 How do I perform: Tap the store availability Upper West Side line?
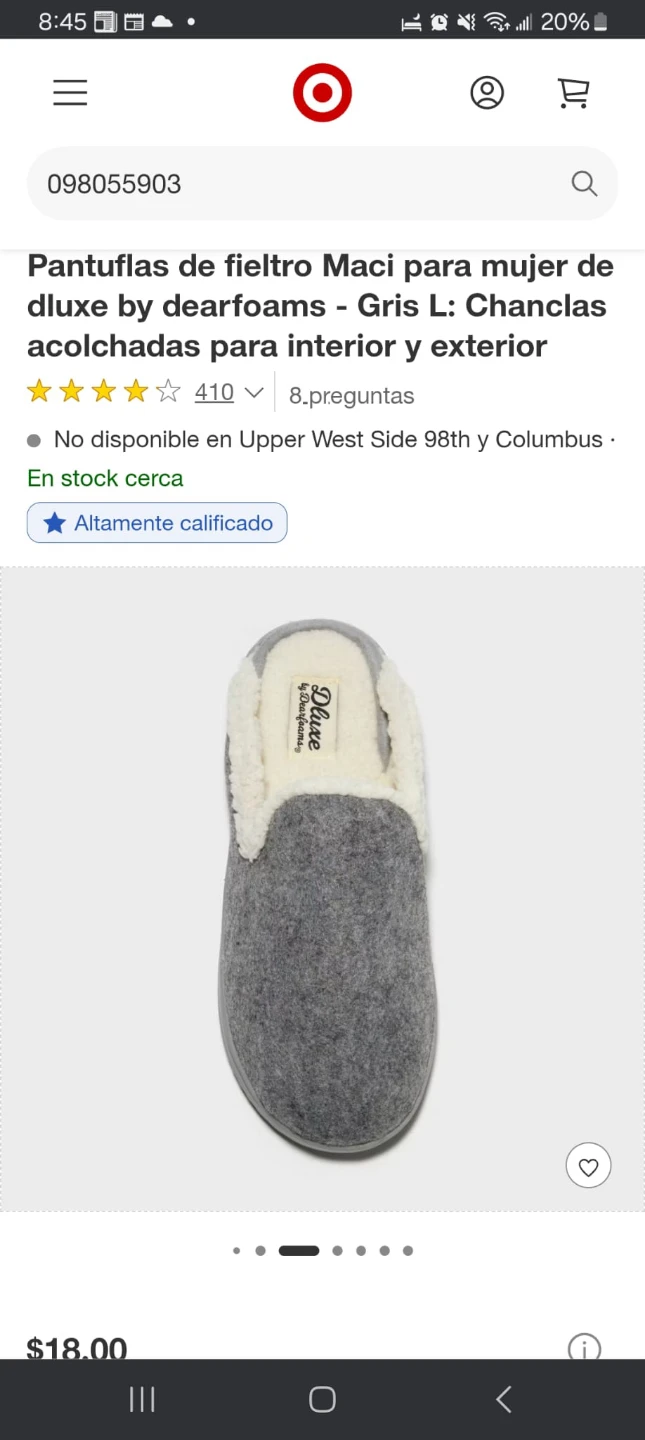[x=322, y=440]
